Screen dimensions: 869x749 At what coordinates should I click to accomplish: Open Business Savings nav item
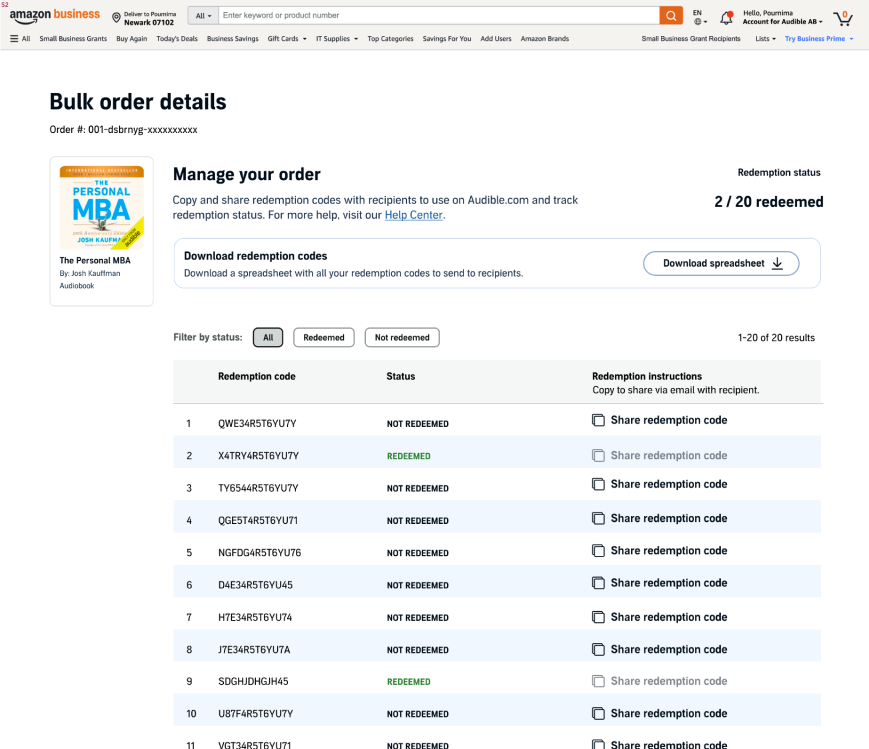233,39
